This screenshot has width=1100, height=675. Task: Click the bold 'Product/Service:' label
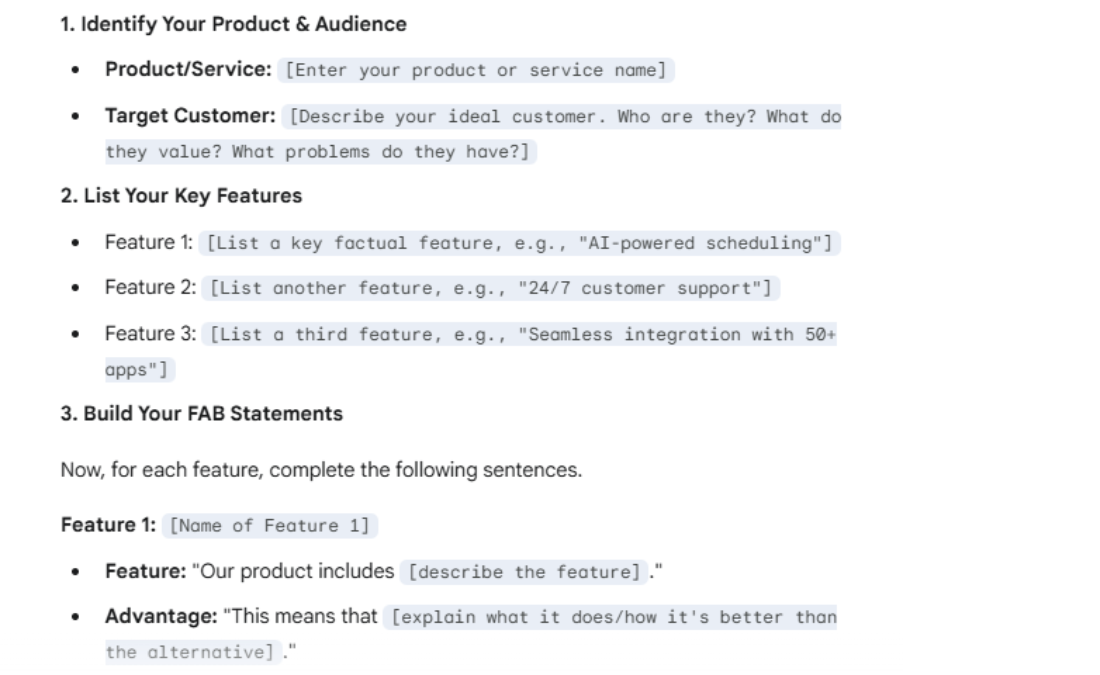(189, 71)
